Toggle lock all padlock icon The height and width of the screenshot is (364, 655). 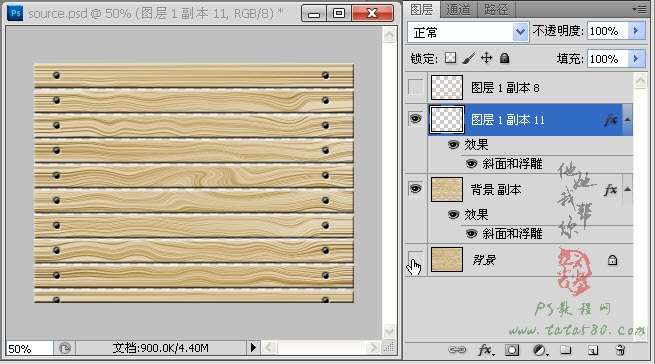[505, 58]
